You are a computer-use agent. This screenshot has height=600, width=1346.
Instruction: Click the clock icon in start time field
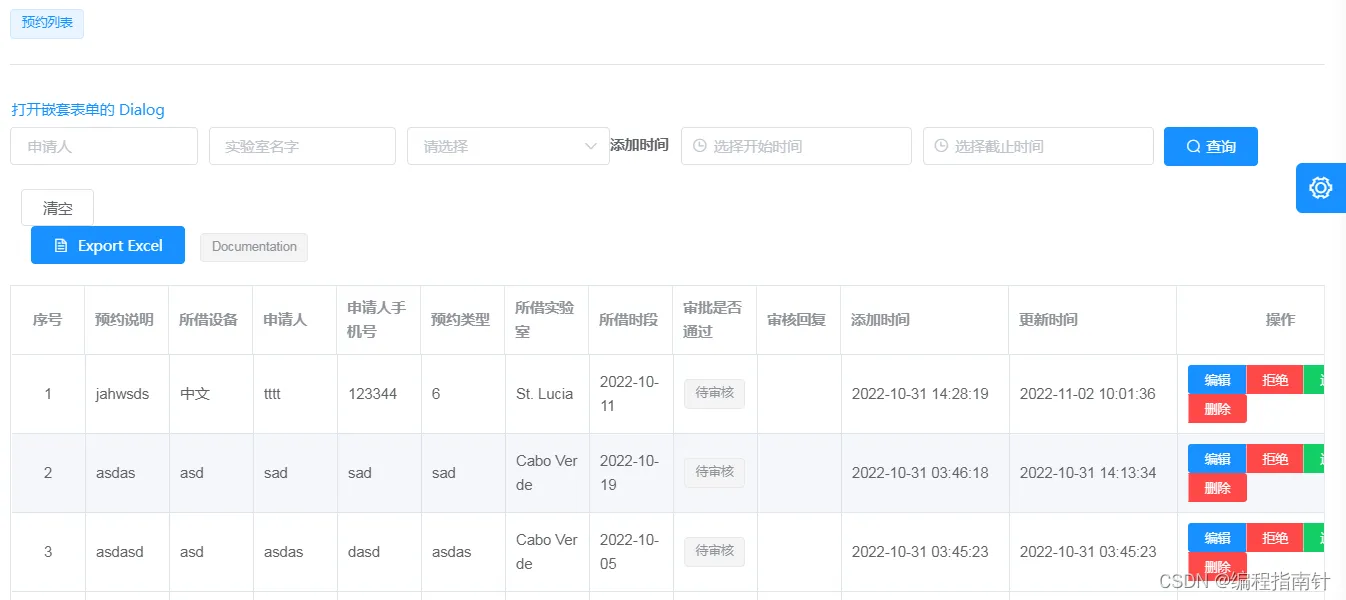tap(700, 146)
